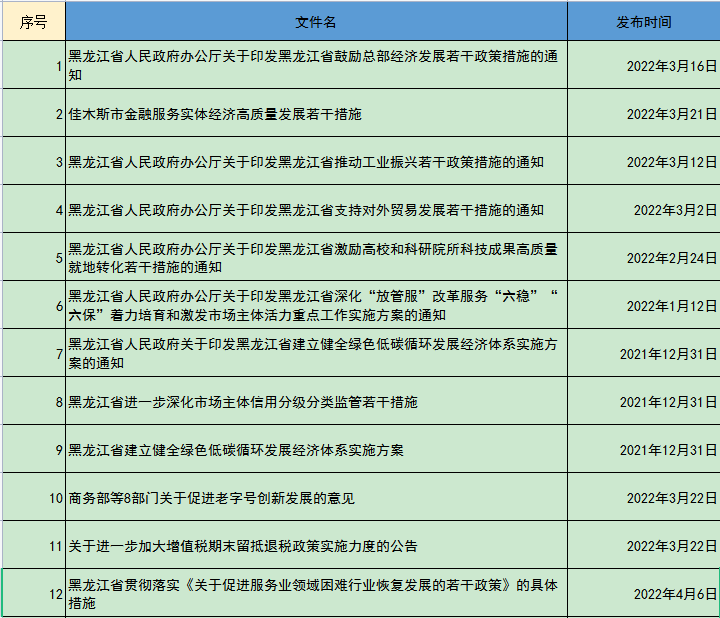The height and width of the screenshot is (618, 720).
Task: Click the date cell 2022年2月24日
Action: 643,258
